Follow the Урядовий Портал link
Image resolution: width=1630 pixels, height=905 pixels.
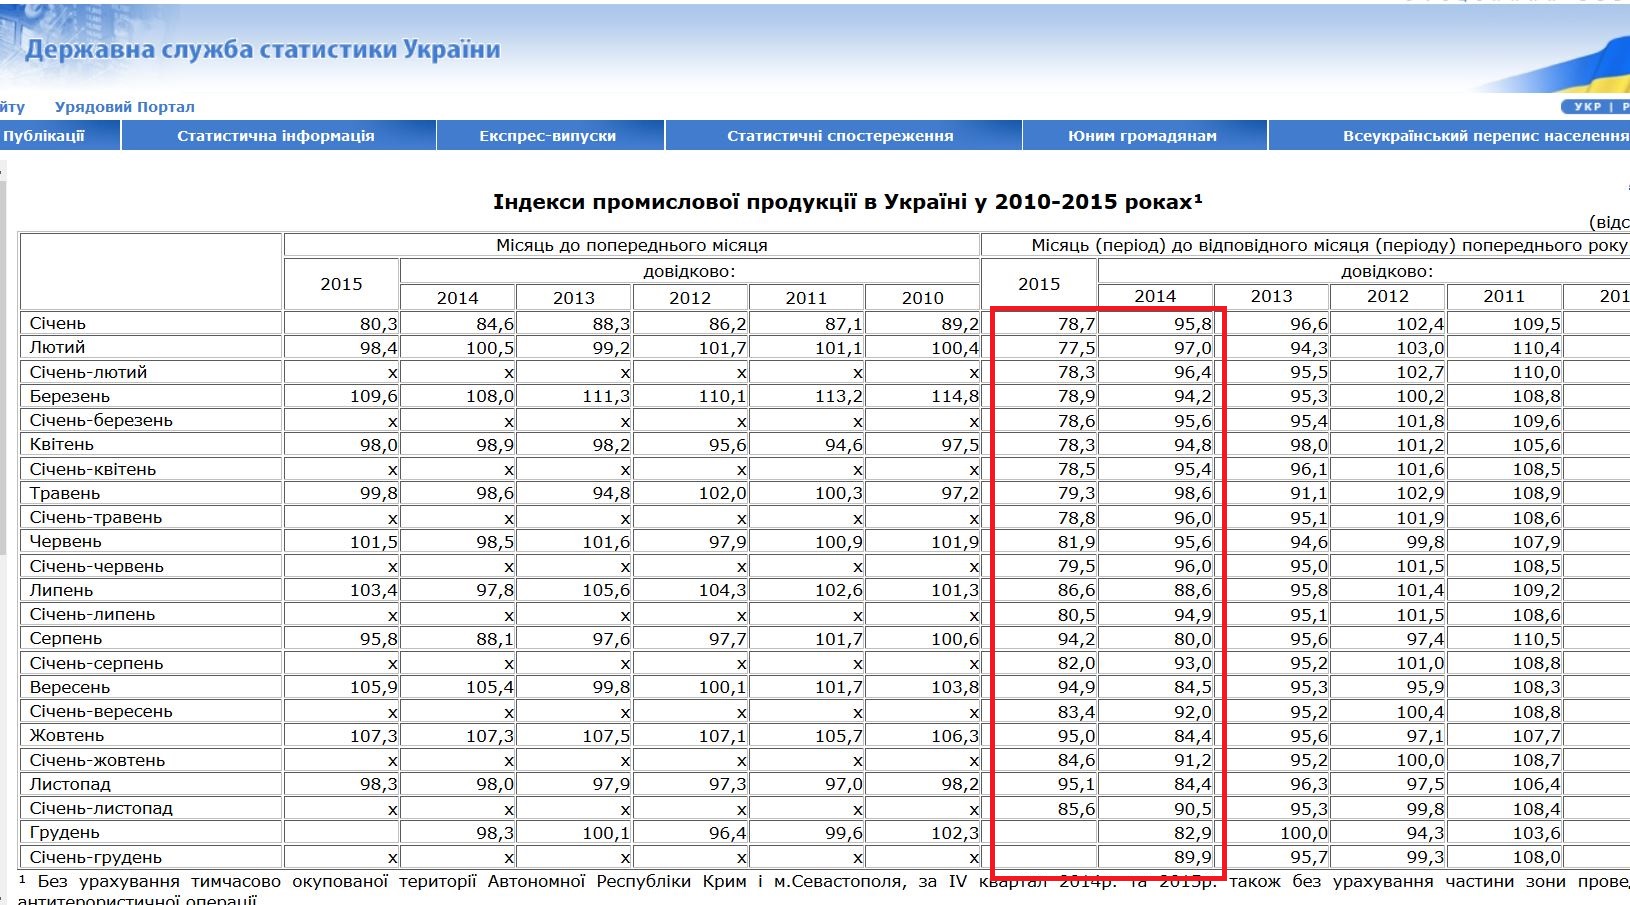[125, 107]
